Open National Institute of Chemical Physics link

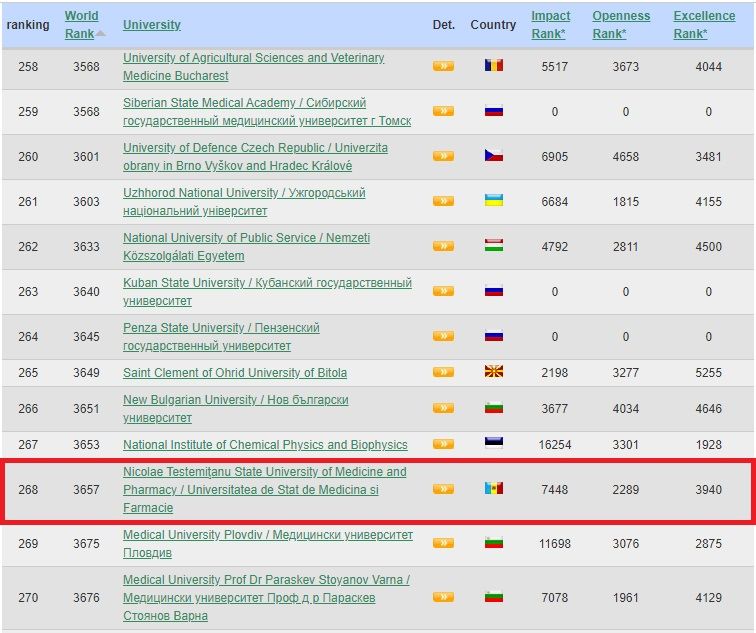pos(265,445)
